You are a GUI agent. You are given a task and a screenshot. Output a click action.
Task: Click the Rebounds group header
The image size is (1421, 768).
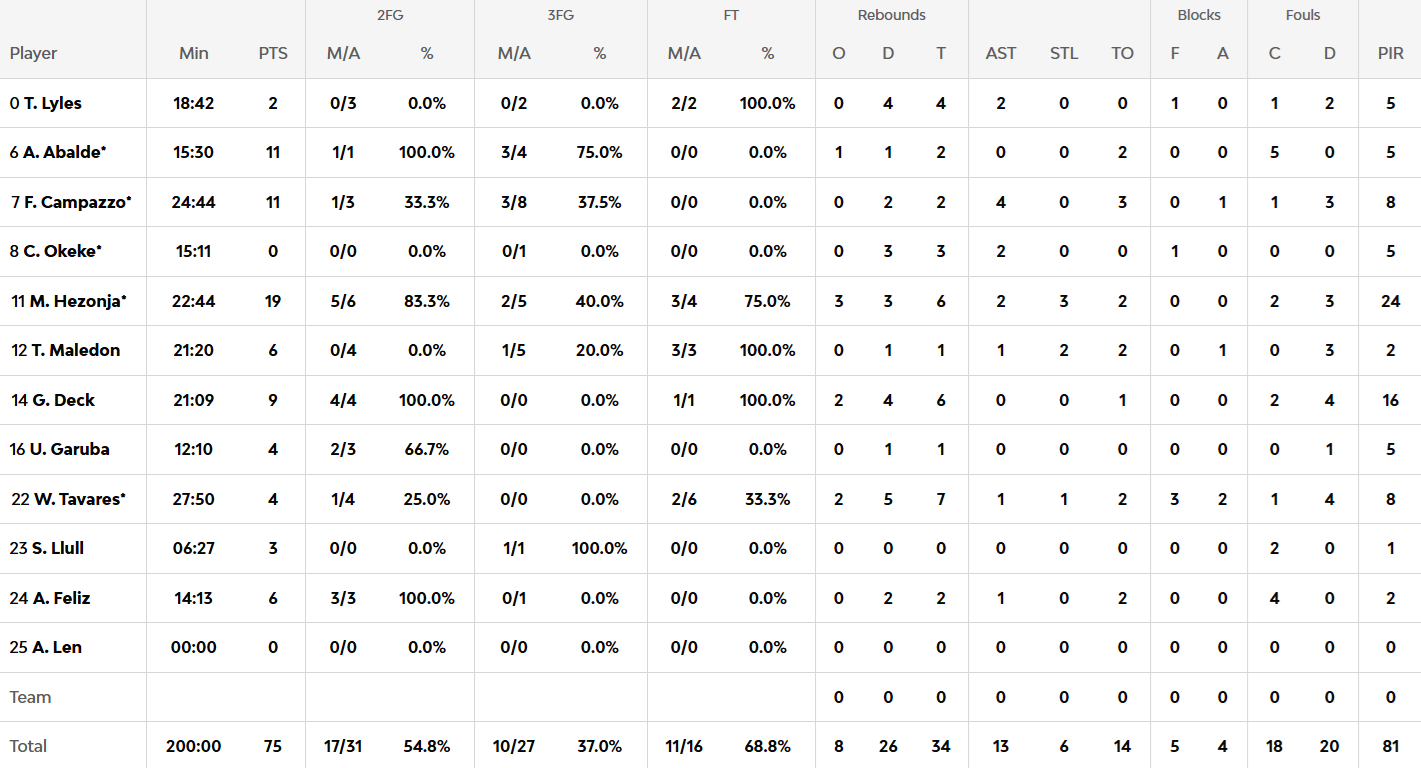[x=891, y=15]
